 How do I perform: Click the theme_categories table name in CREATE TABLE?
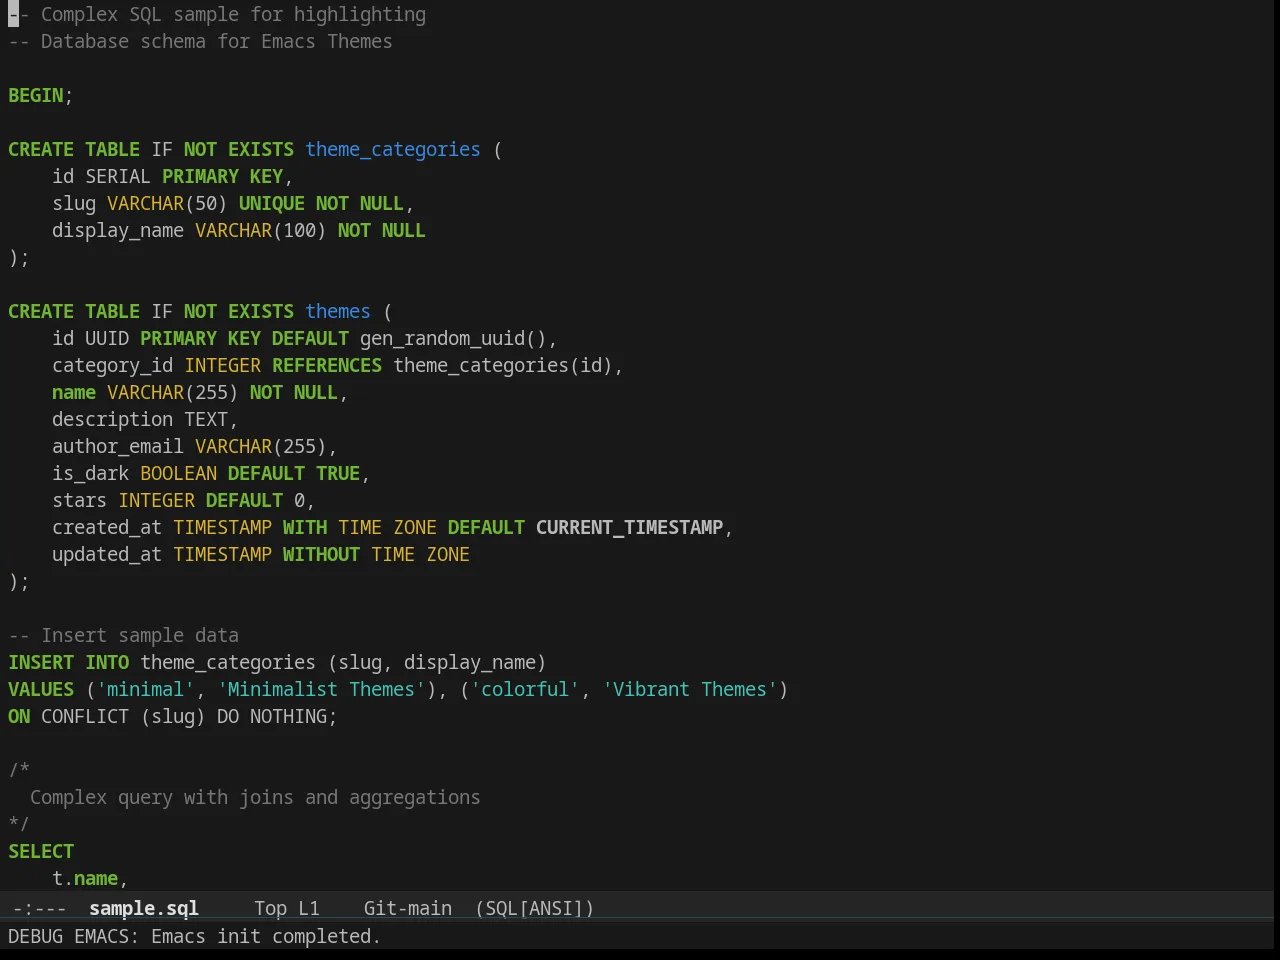pos(393,149)
